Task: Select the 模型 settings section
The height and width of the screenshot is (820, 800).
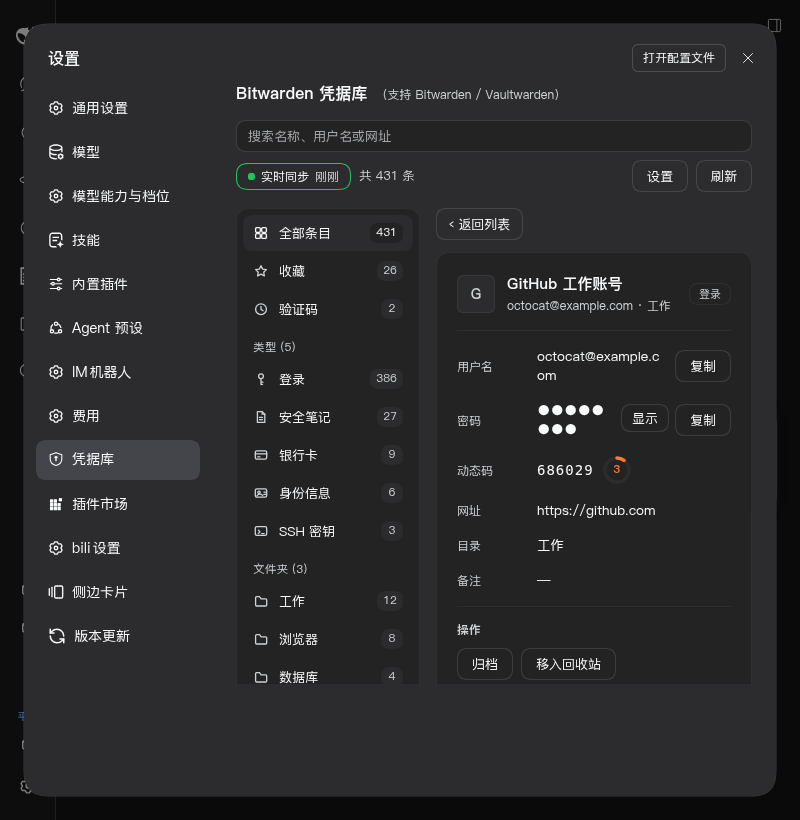Action: pyautogui.click(x=118, y=152)
